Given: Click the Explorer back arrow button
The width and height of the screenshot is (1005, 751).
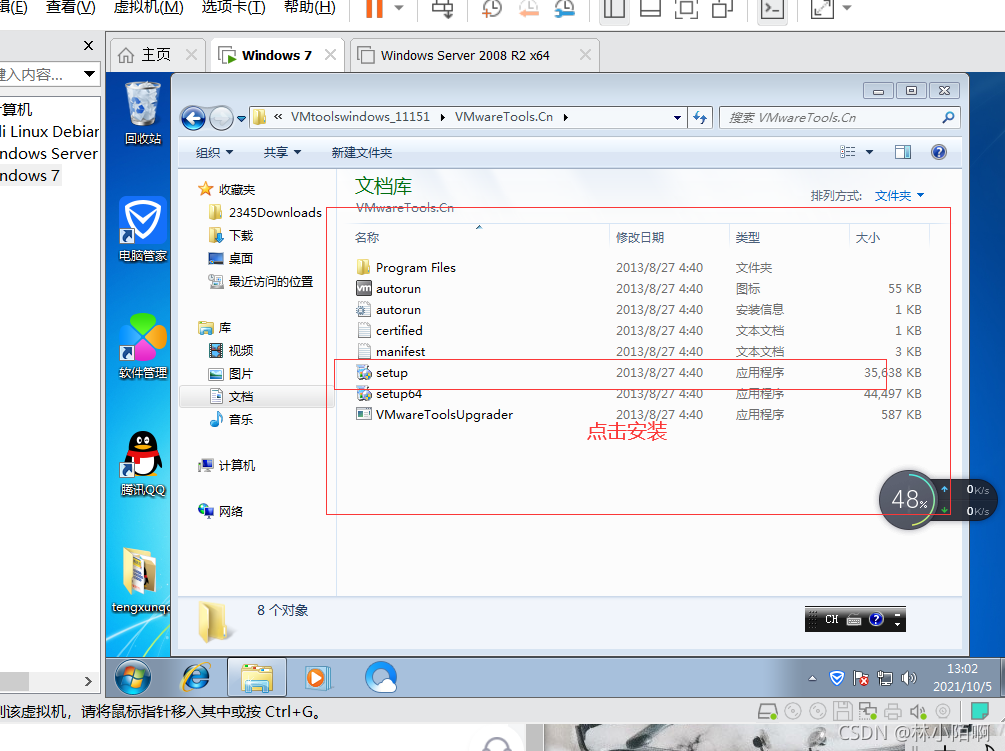Looking at the screenshot, I should pyautogui.click(x=193, y=119).
